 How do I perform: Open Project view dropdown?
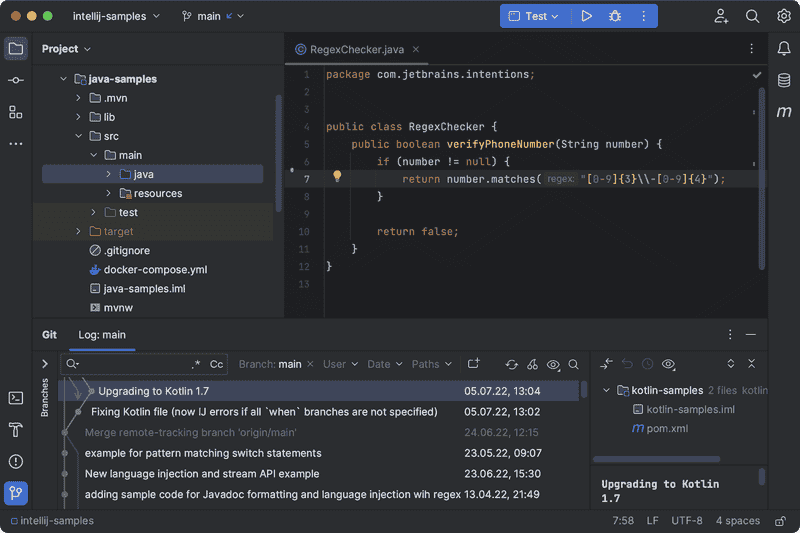tap(66, 49)
